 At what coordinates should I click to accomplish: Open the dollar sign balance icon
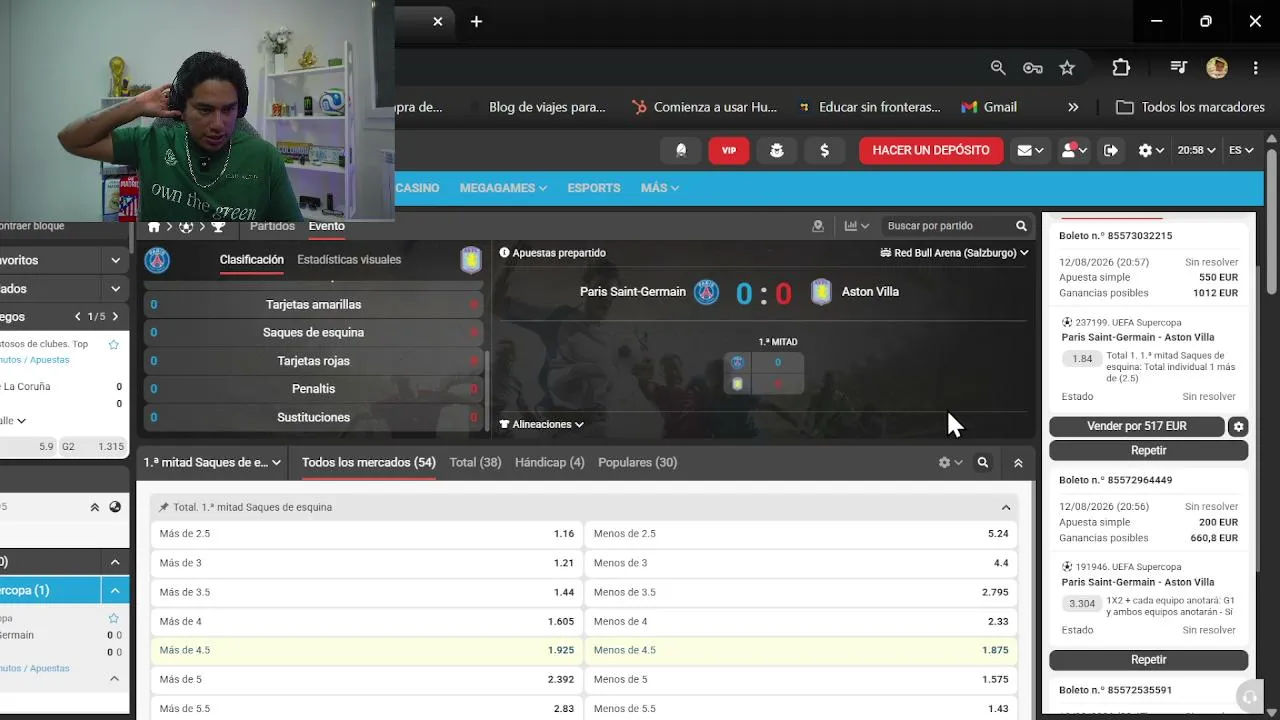tap(825, 150)
